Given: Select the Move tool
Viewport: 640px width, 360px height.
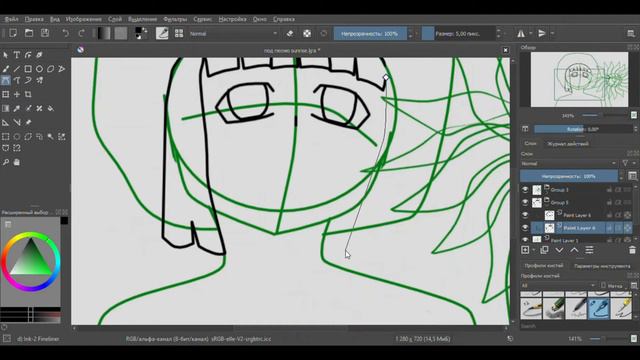Looking at the screenshot, I should tap(17, 94).
